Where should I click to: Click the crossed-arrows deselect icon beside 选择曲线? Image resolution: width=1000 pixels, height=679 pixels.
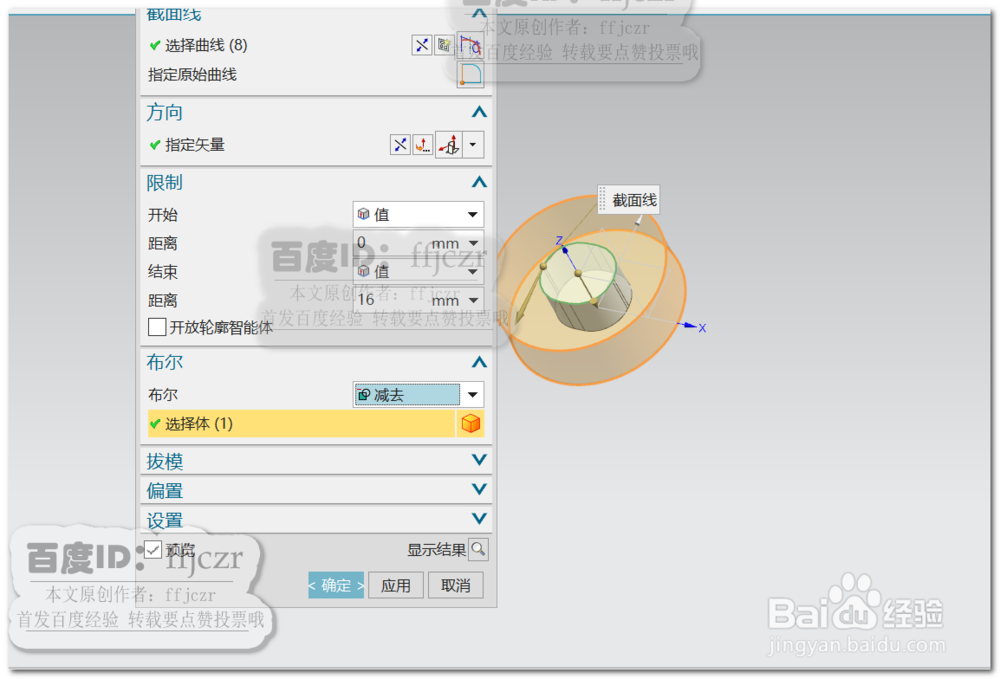tap(422, 45)
